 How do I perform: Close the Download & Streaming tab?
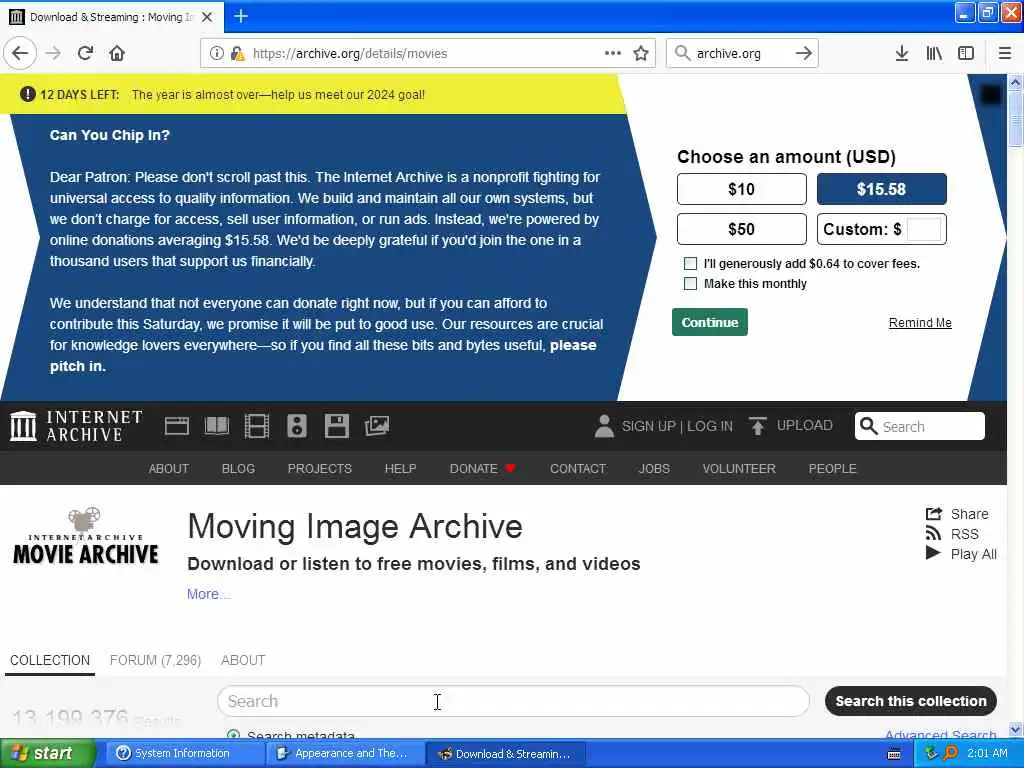207,17
